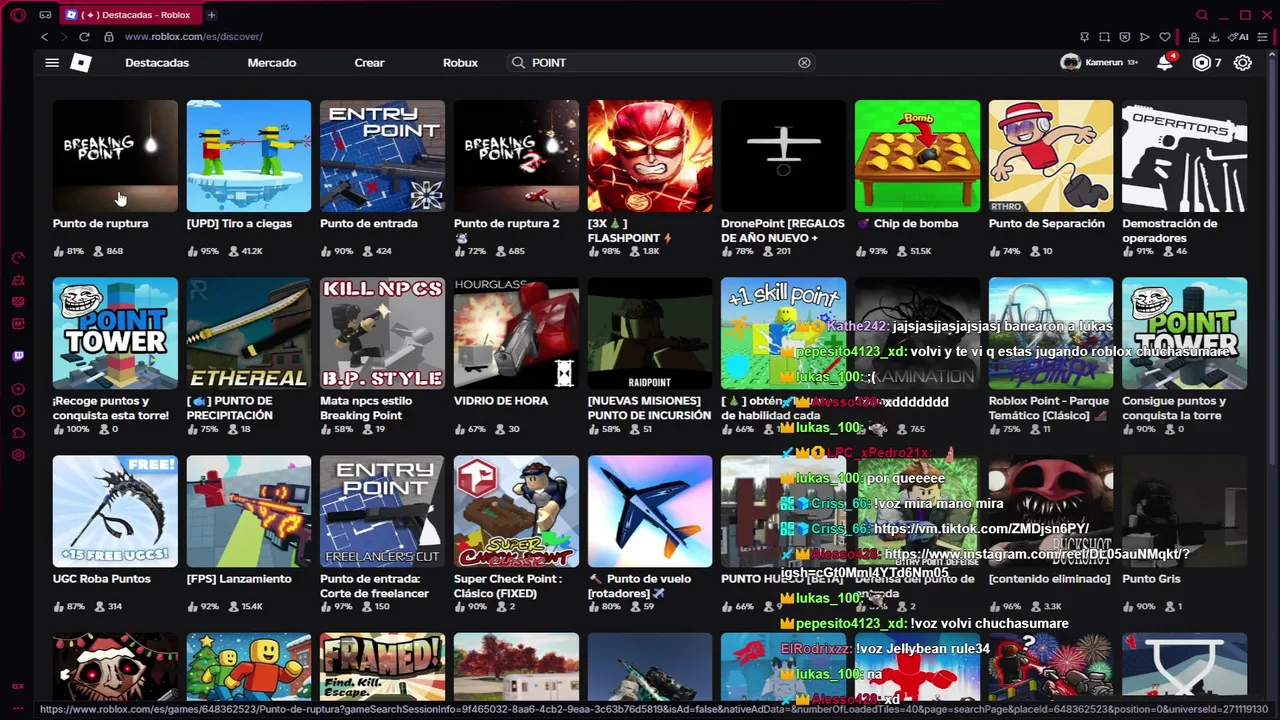The height and width of the screenshot is (720, 1280).
Task: Open the Punto de Separación thumbnail
Action: click(1051, 156)
